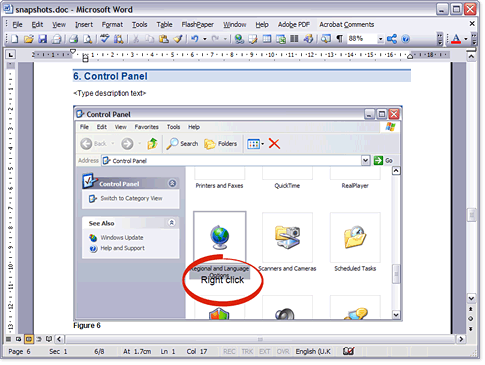
Task: Click the red font color button
Action: coord(456,39)
